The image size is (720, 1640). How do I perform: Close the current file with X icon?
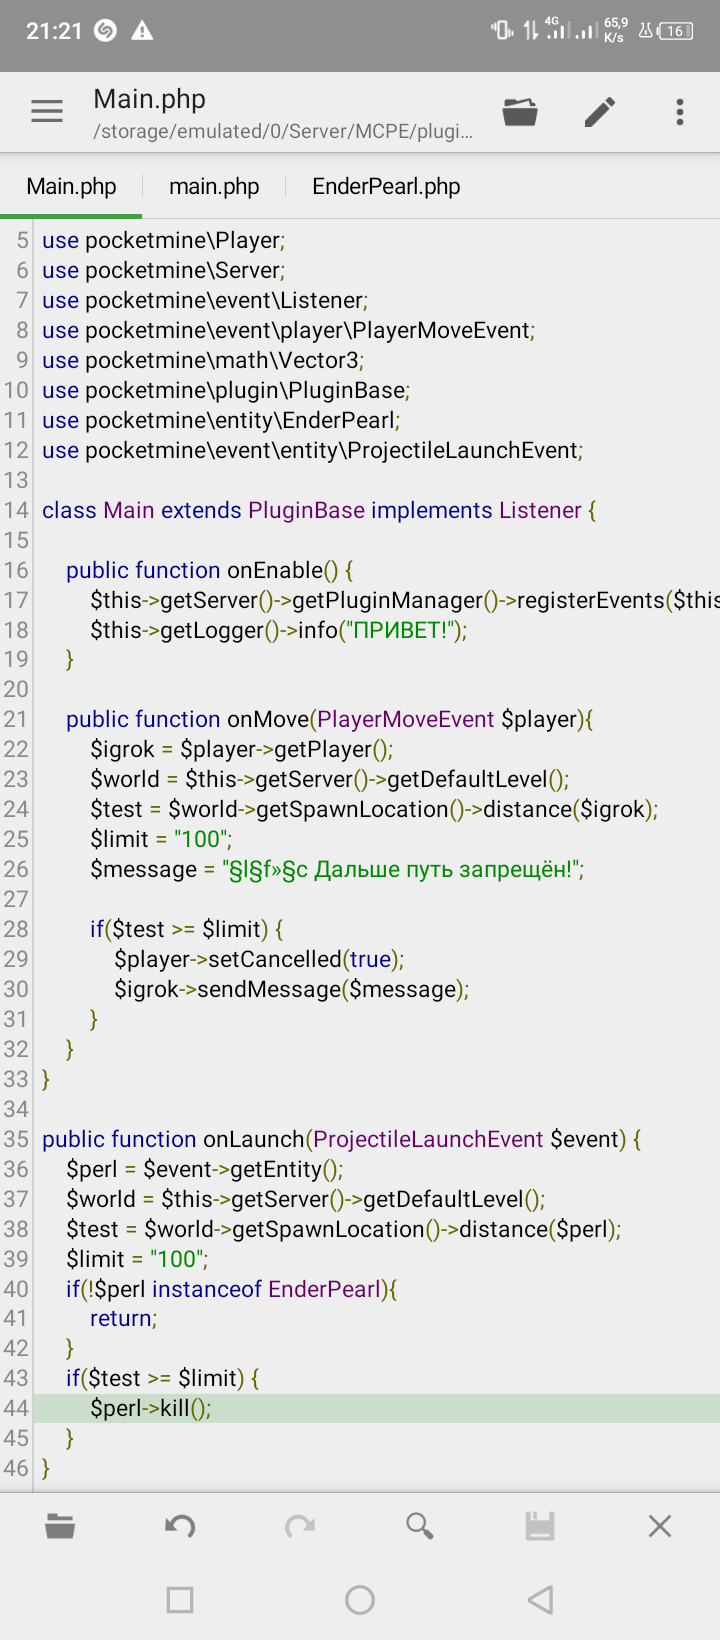pos(660,1526)
